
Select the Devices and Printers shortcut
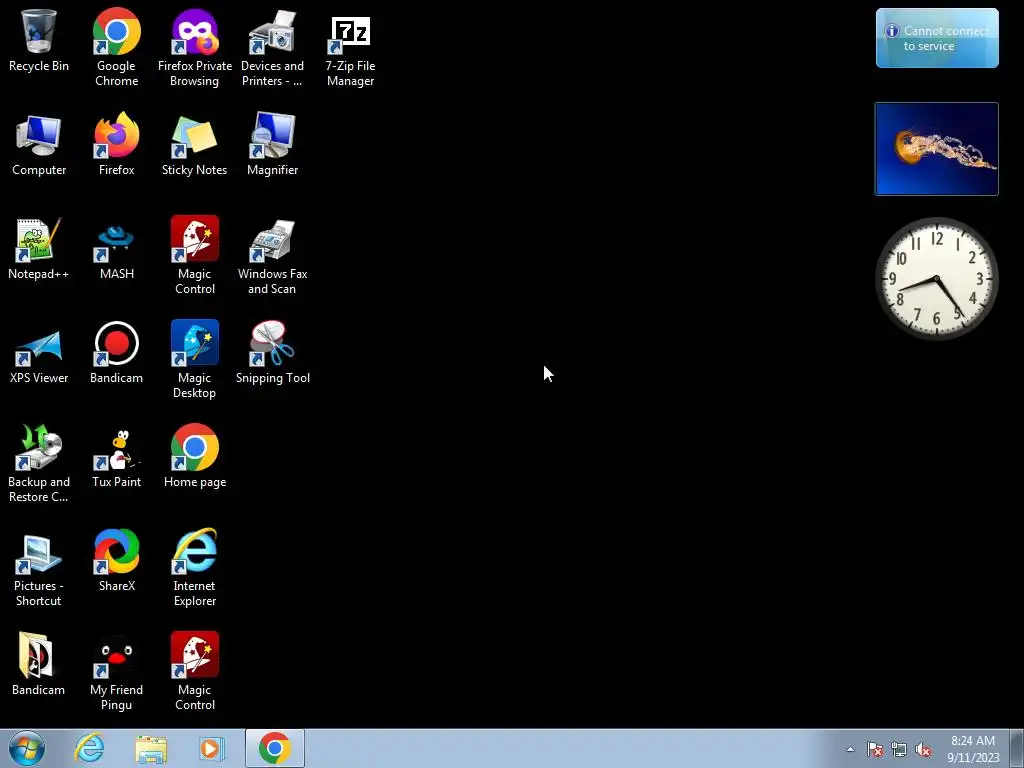click(x=272, y=47)
